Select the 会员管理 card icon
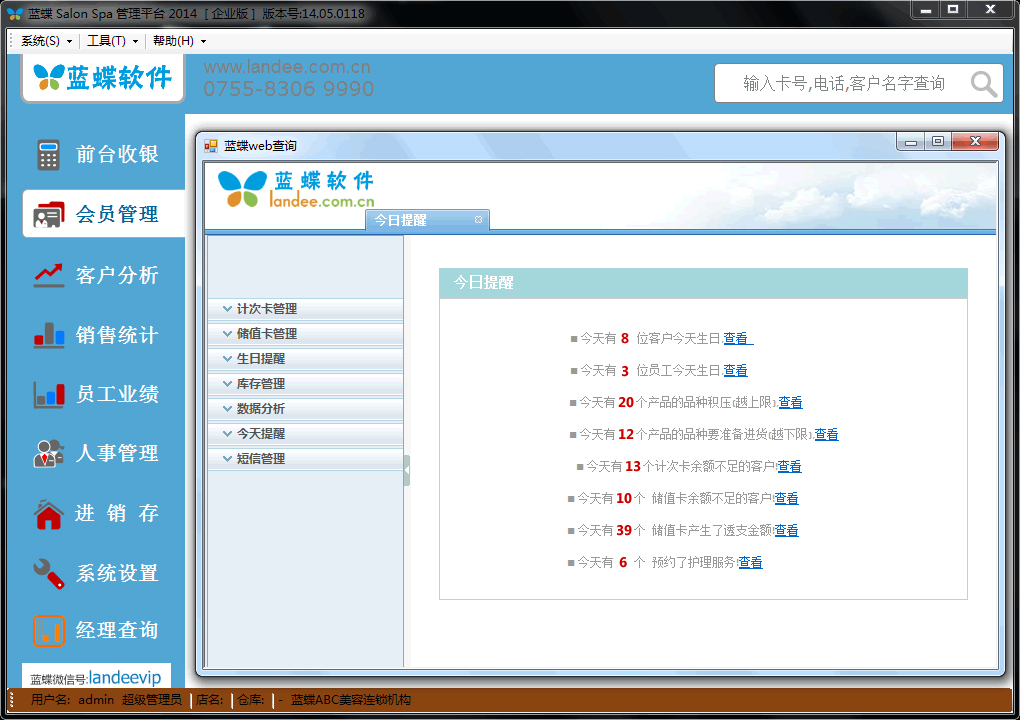The width and height of the screenshot is (1020, 720). point(48,215)
